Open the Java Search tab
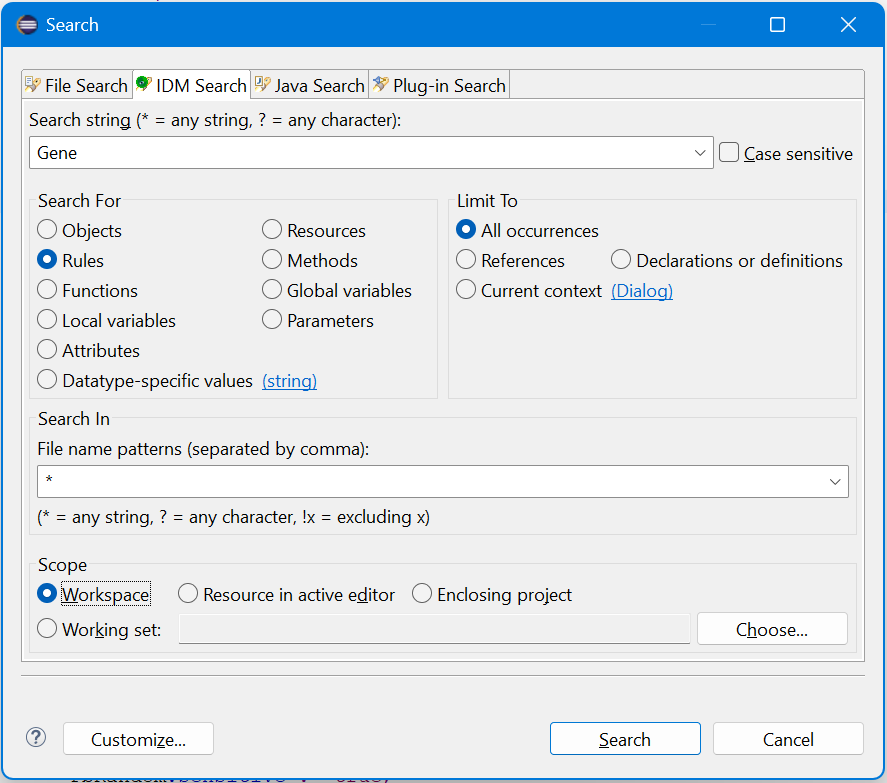The height and width of the screenshot is (783, 887). pos(309,86)
